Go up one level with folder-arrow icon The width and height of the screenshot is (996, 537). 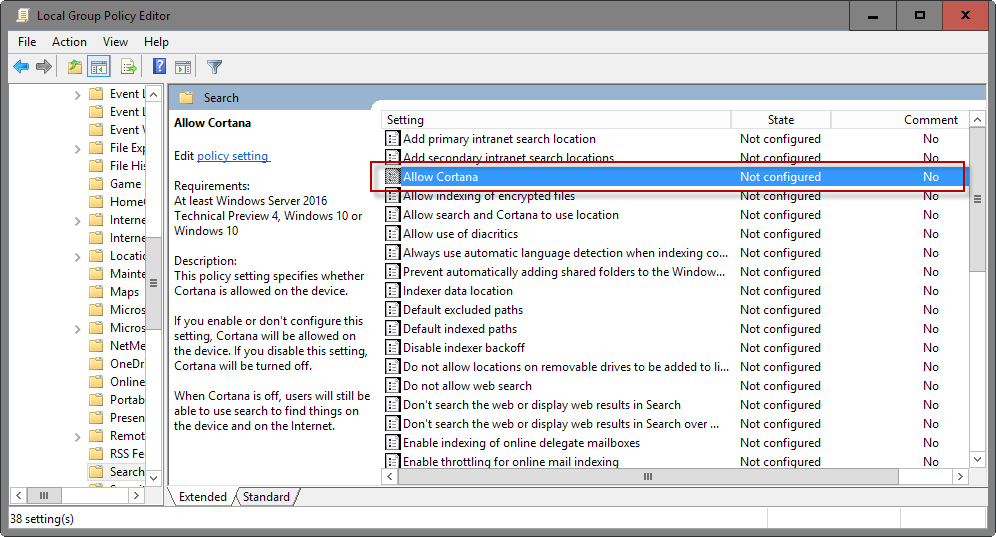[75, 67]
